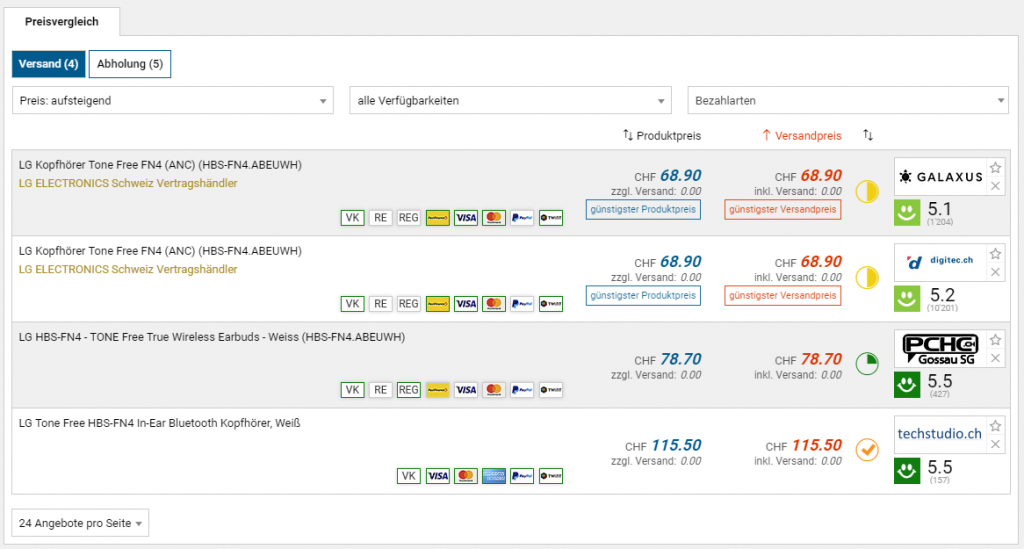Expand the 'alle Verfügbarkeiten' dropdown
The height and width of the screenshot is (549, 1024).
[x=510, y=101]
